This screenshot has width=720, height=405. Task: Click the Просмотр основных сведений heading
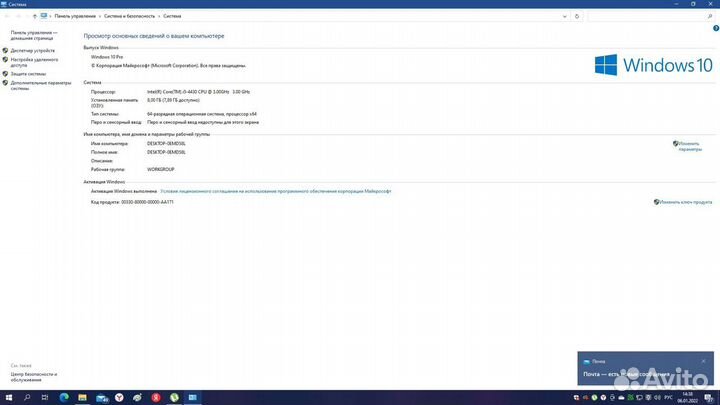[x=154, y=36]
